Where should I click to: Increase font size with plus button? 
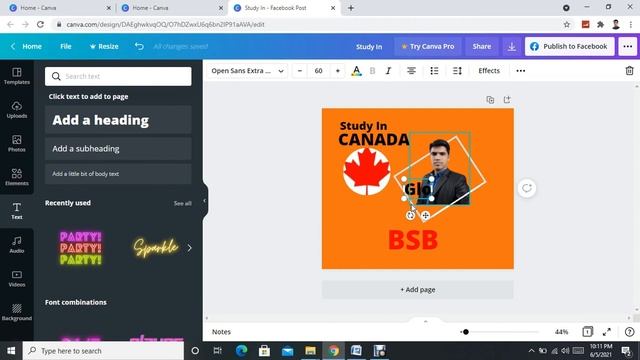pyautogui.click(x=338, y=71)
